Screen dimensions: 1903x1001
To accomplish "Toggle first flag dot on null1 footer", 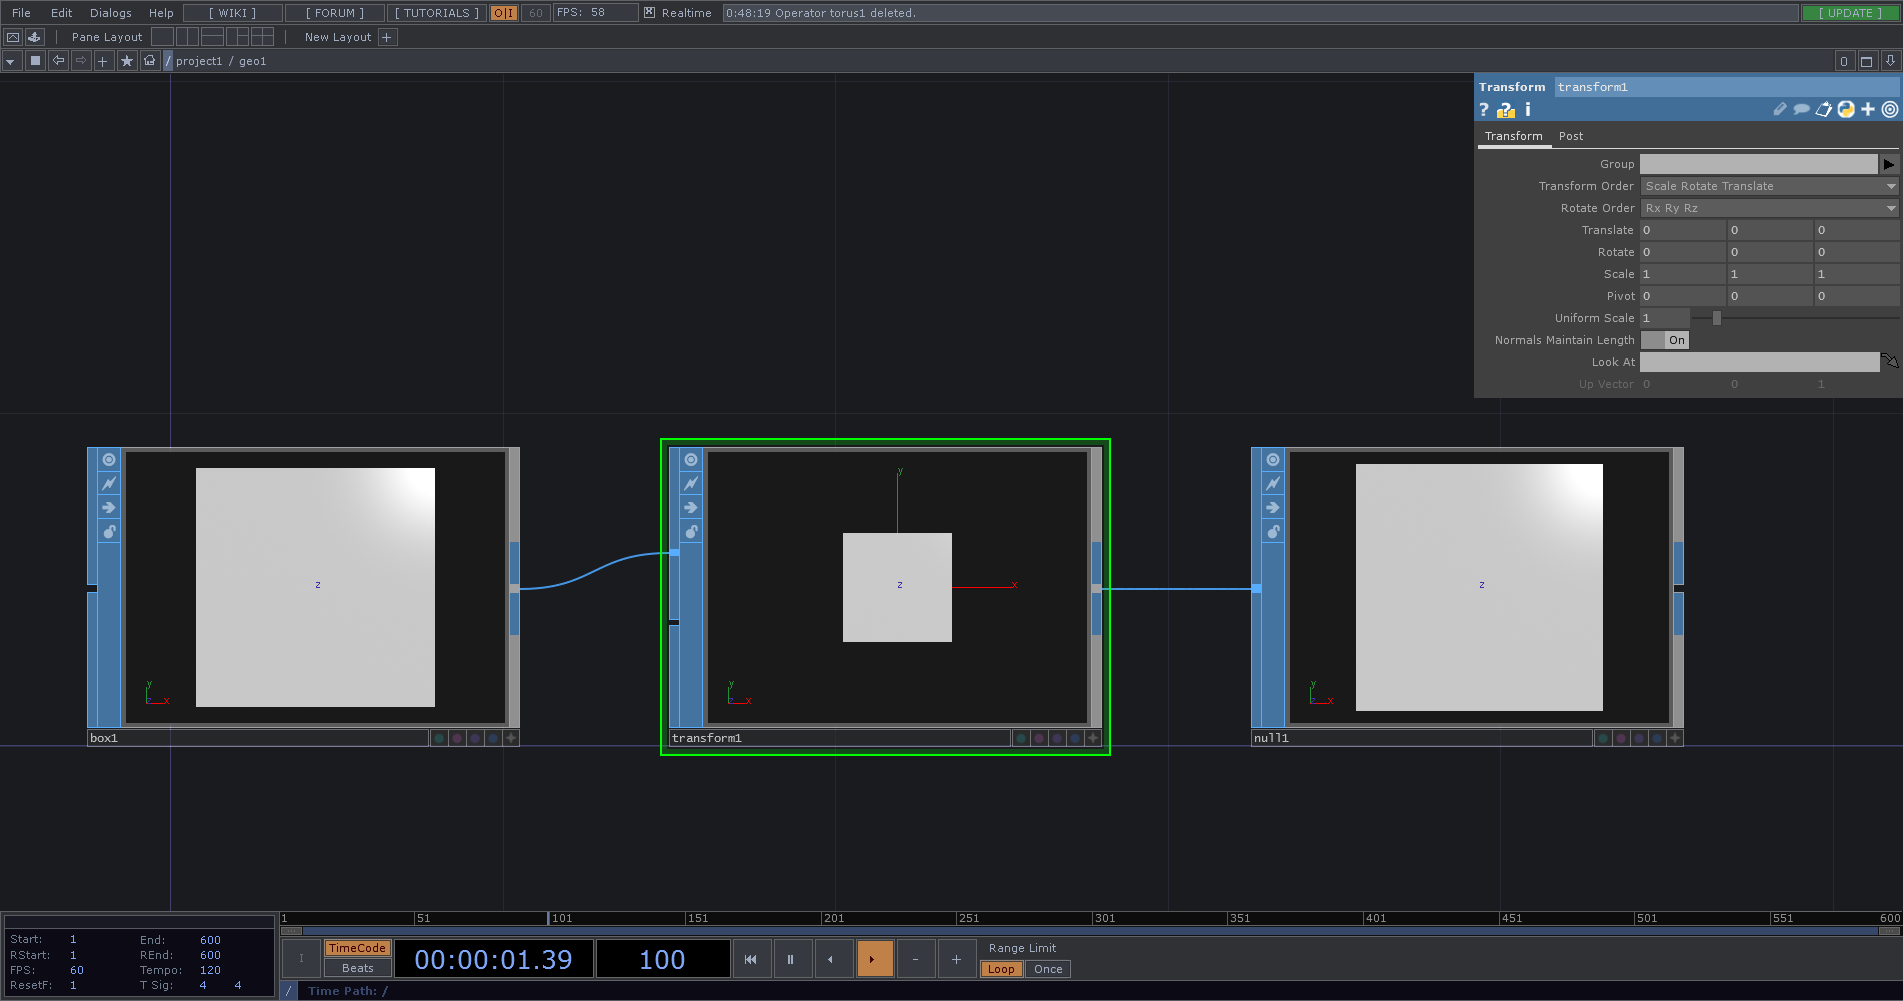I will pyautogui.click(x=1603, y=738).
